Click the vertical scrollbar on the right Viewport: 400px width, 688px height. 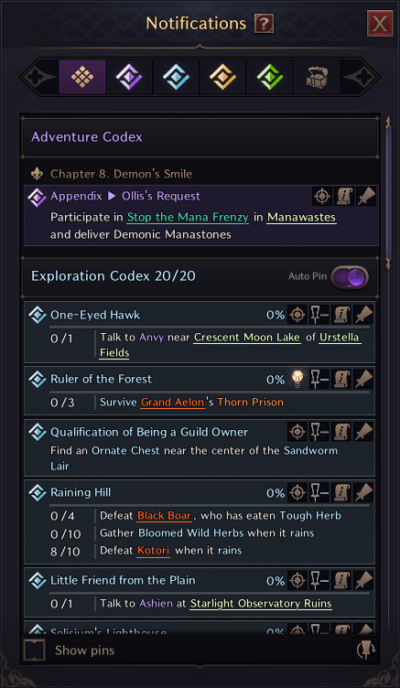[388, 193]
